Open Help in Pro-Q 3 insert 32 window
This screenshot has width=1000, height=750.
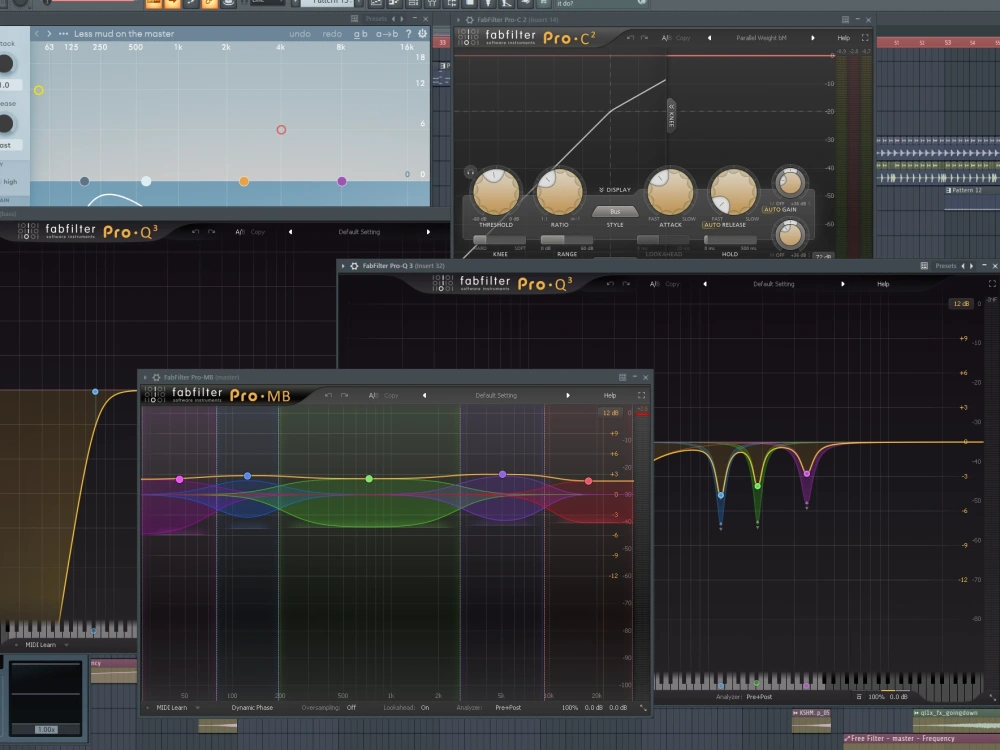pyautogui.click(x=883, y=284)
